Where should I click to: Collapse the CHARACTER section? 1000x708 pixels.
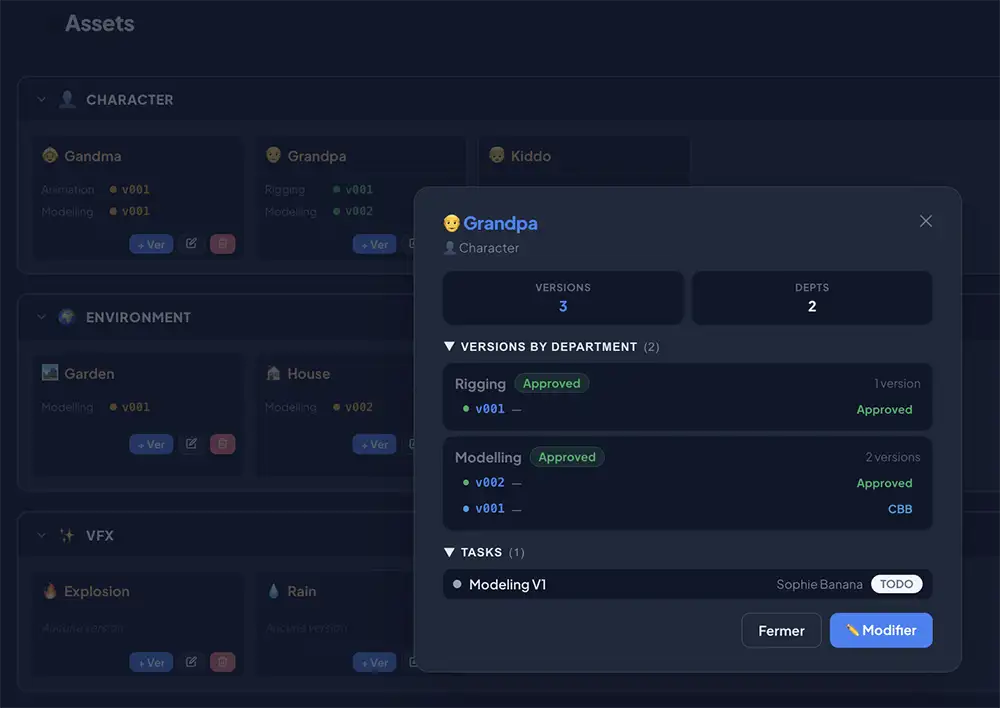coord(39,99)
